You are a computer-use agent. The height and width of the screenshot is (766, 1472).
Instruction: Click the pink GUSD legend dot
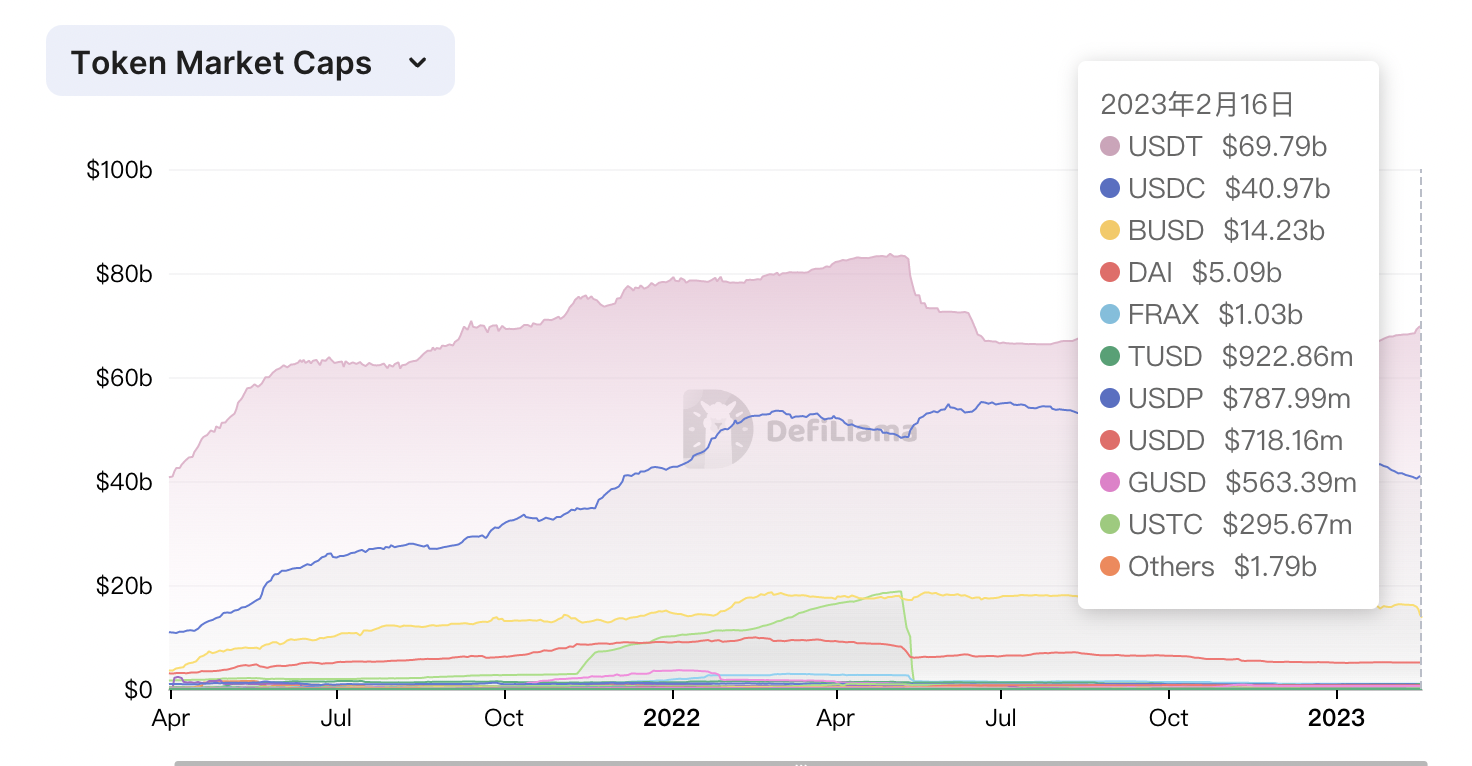click(x=1109, y=483)
